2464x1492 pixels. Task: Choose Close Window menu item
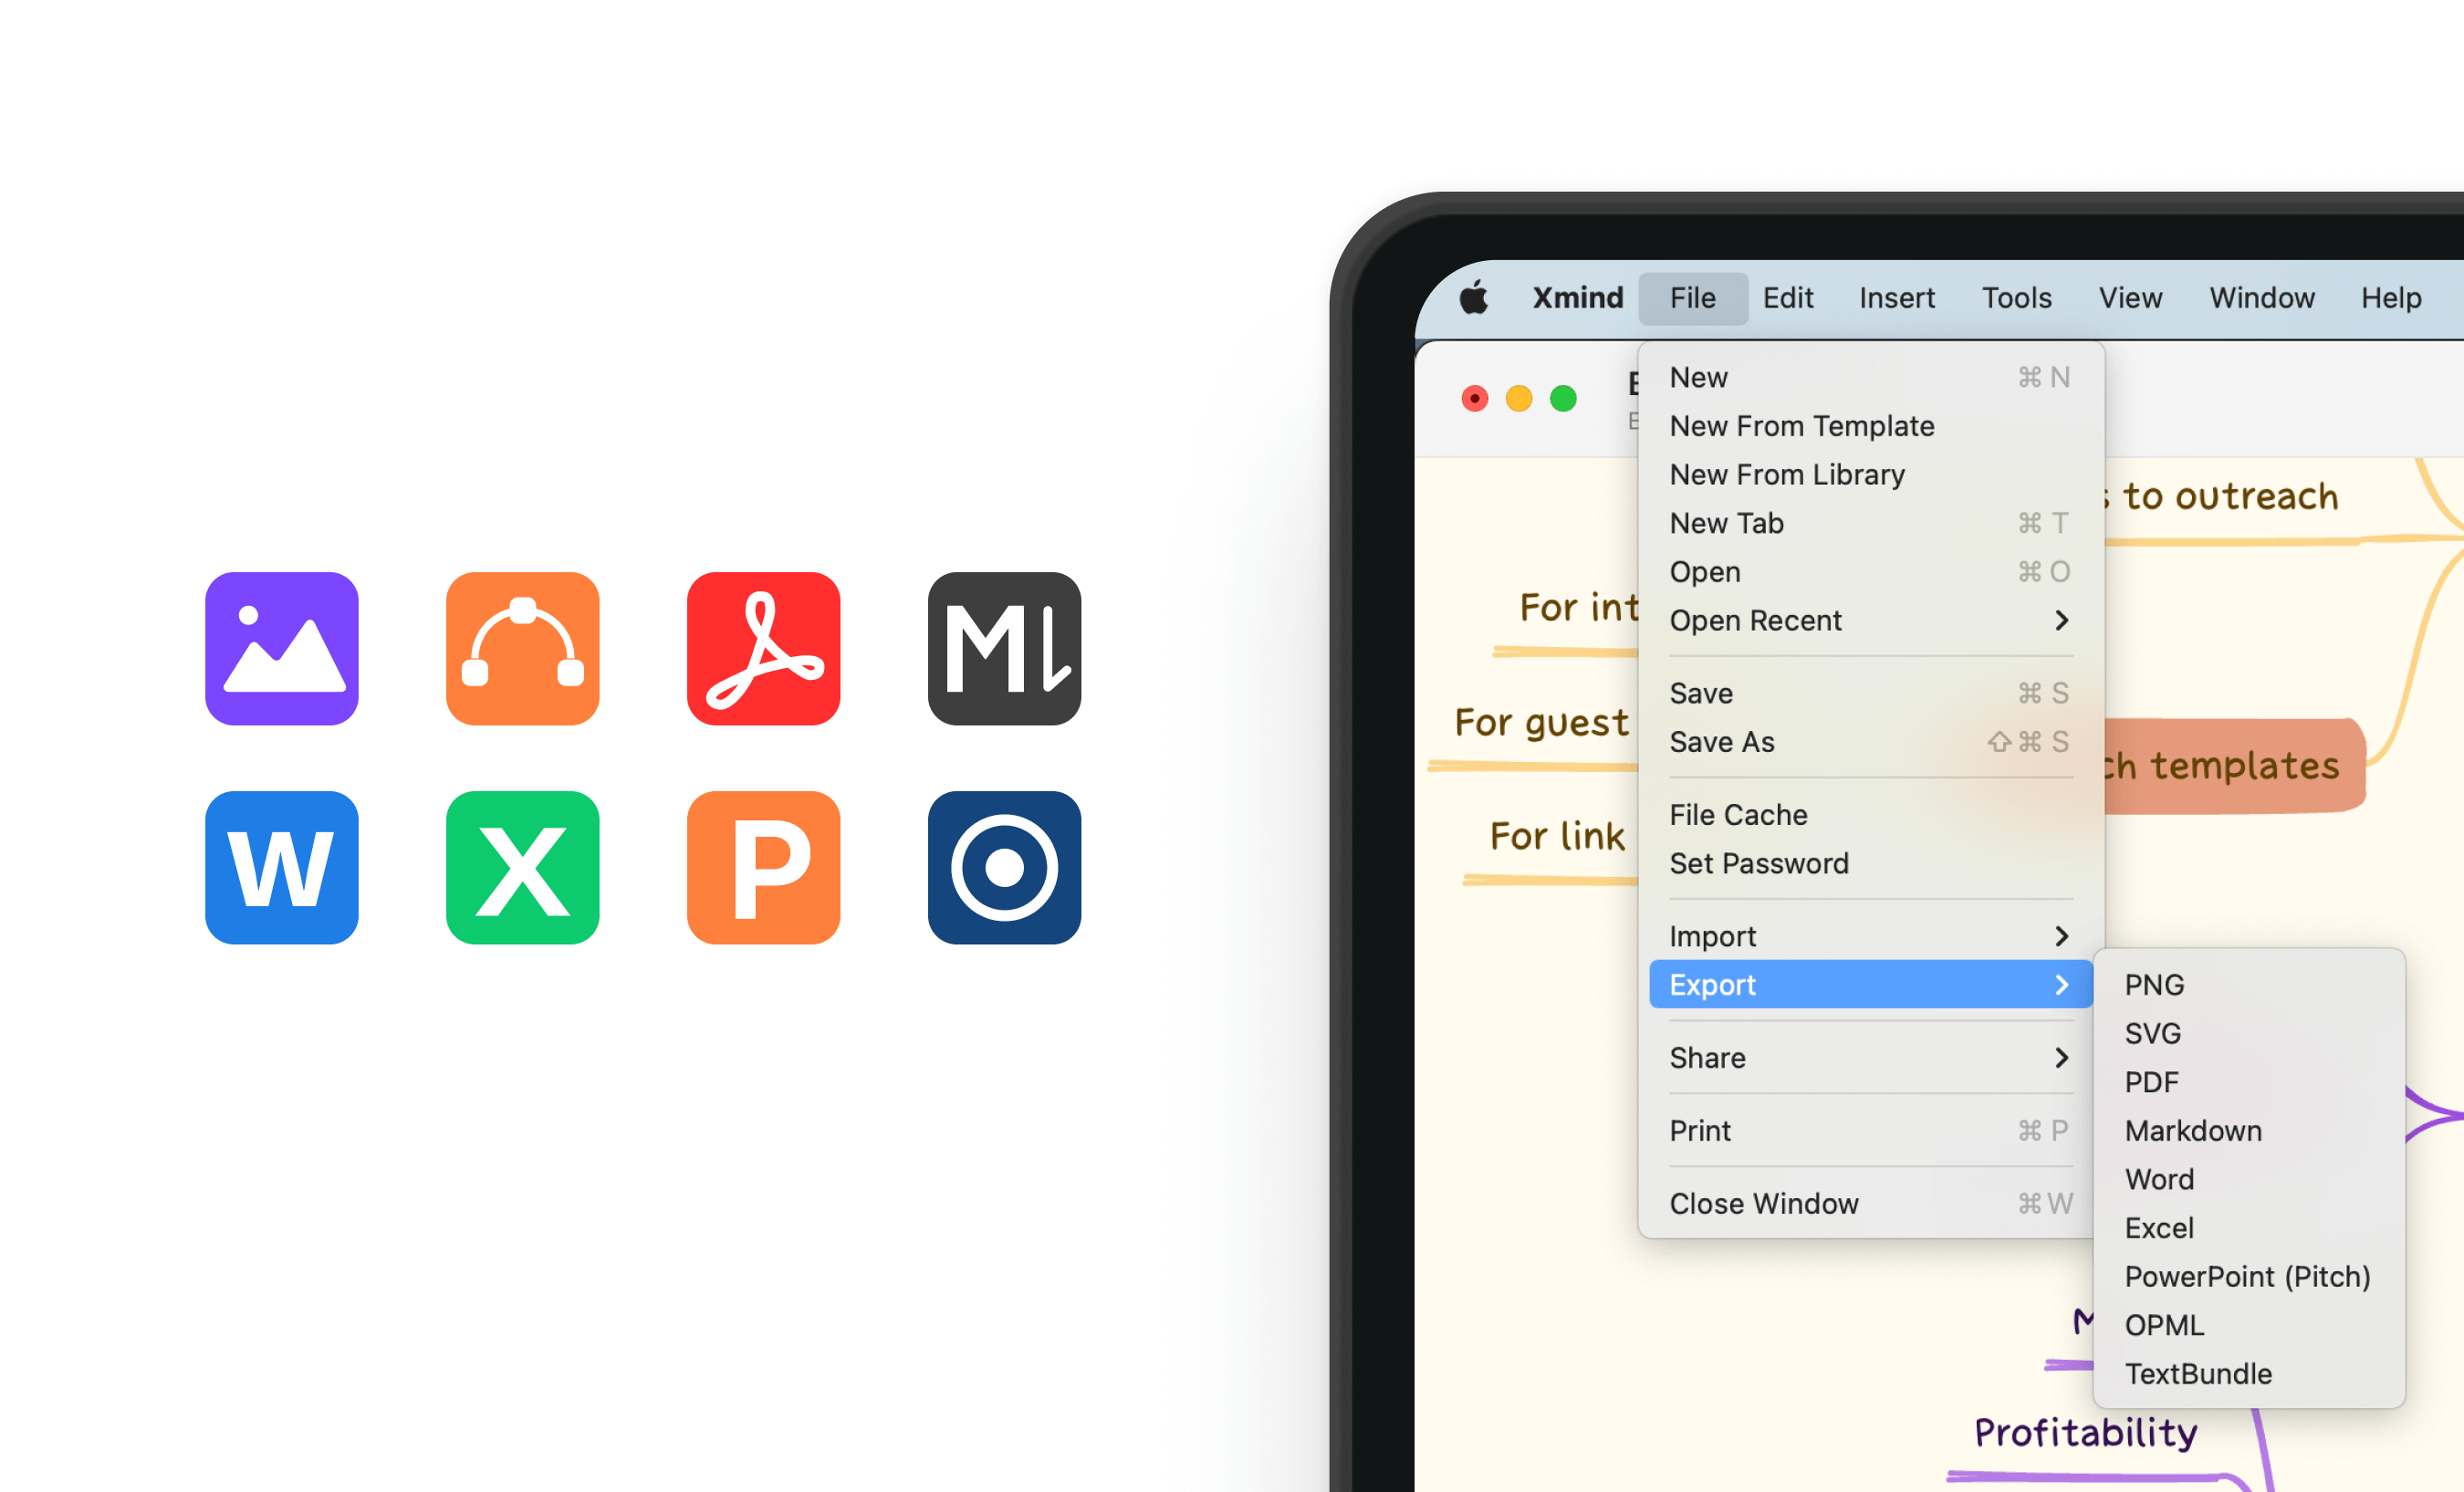point(1871,1204)
